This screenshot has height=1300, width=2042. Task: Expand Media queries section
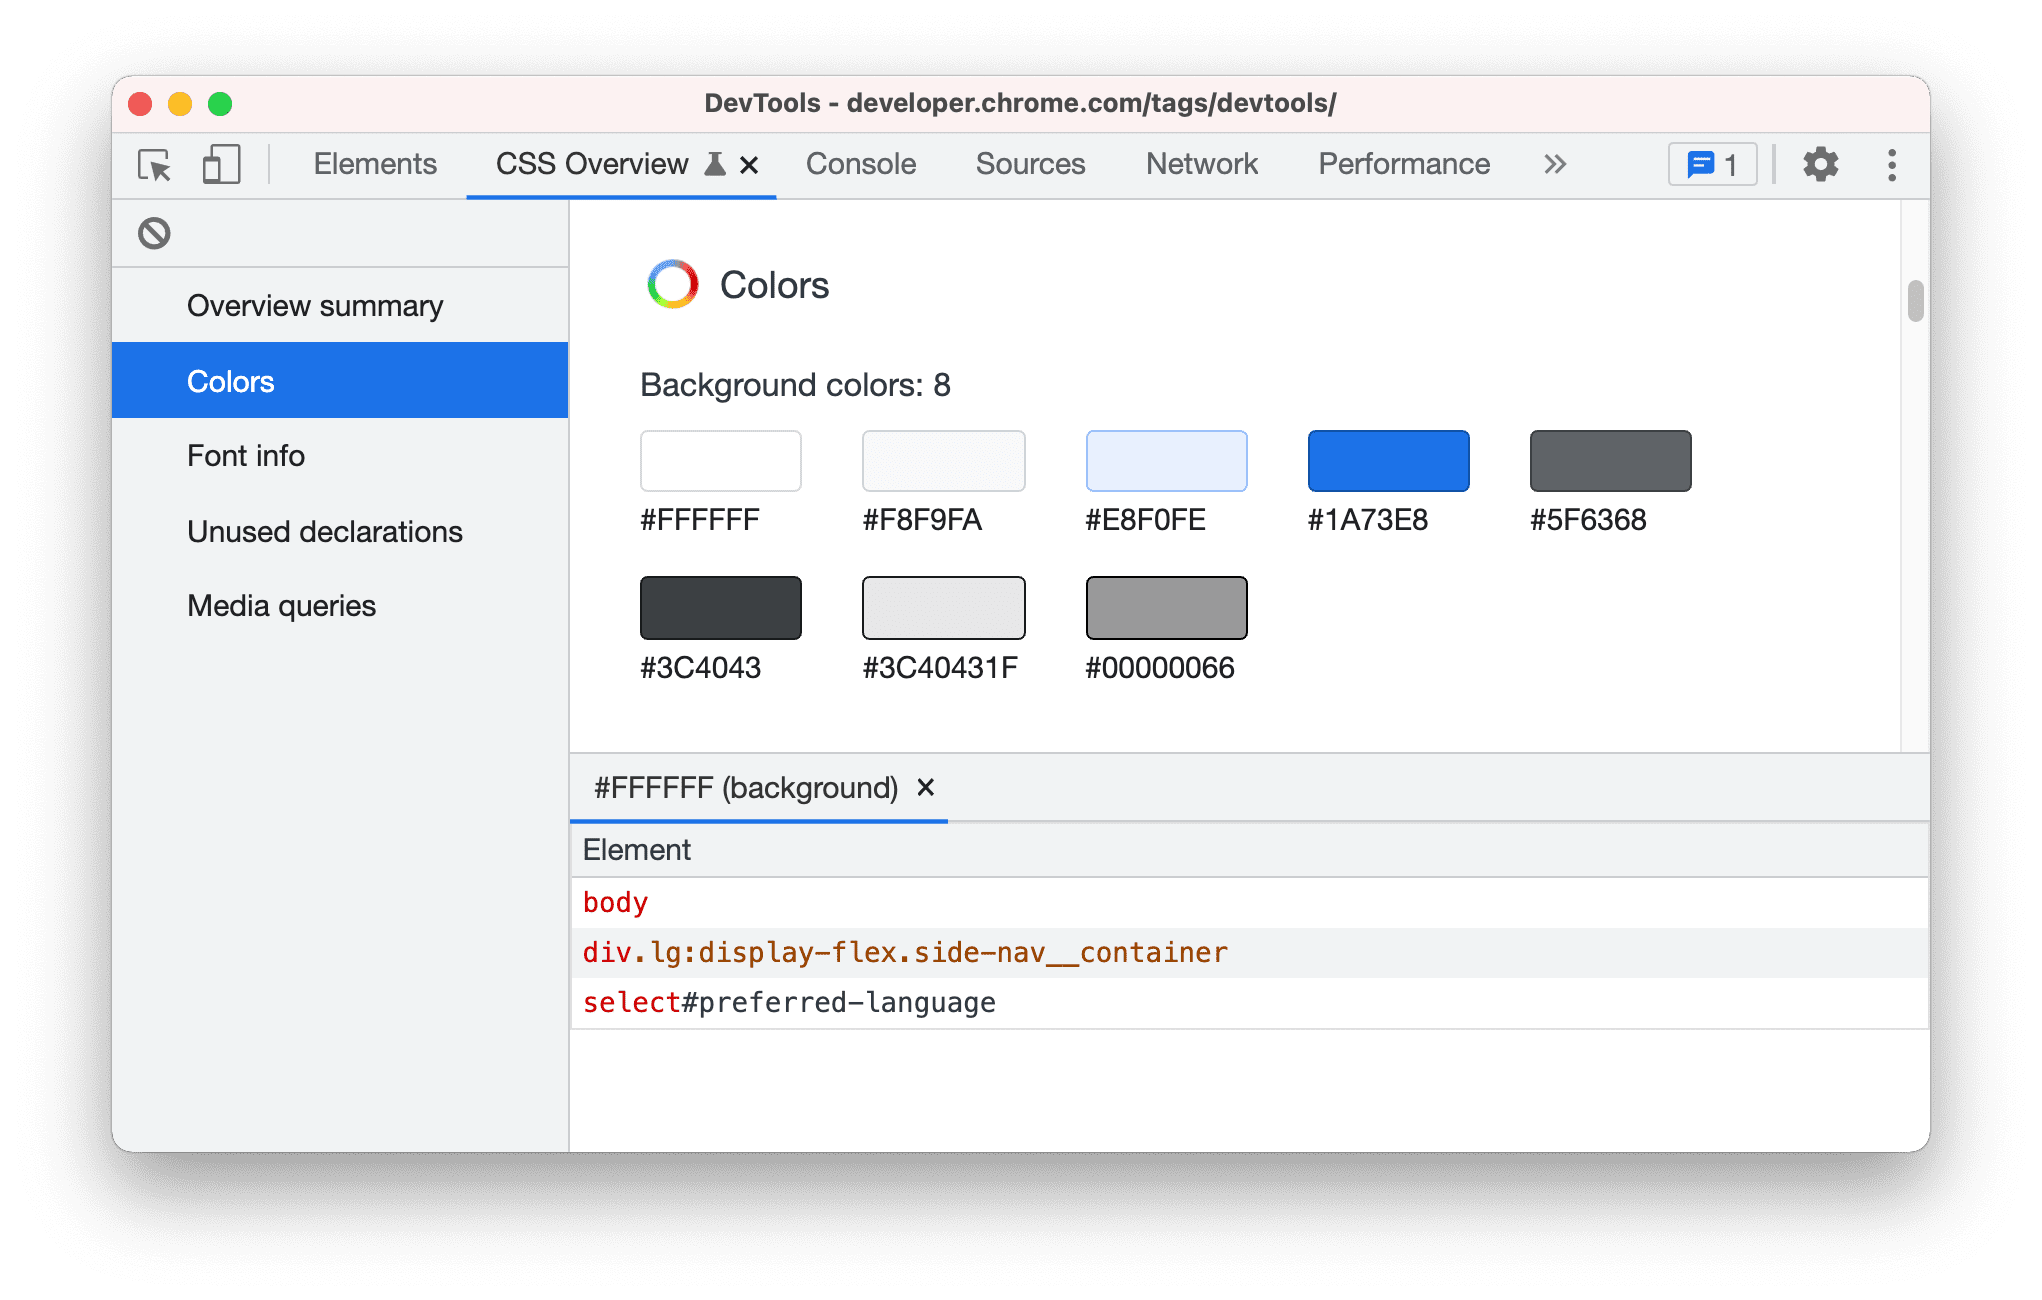[281, 603]
